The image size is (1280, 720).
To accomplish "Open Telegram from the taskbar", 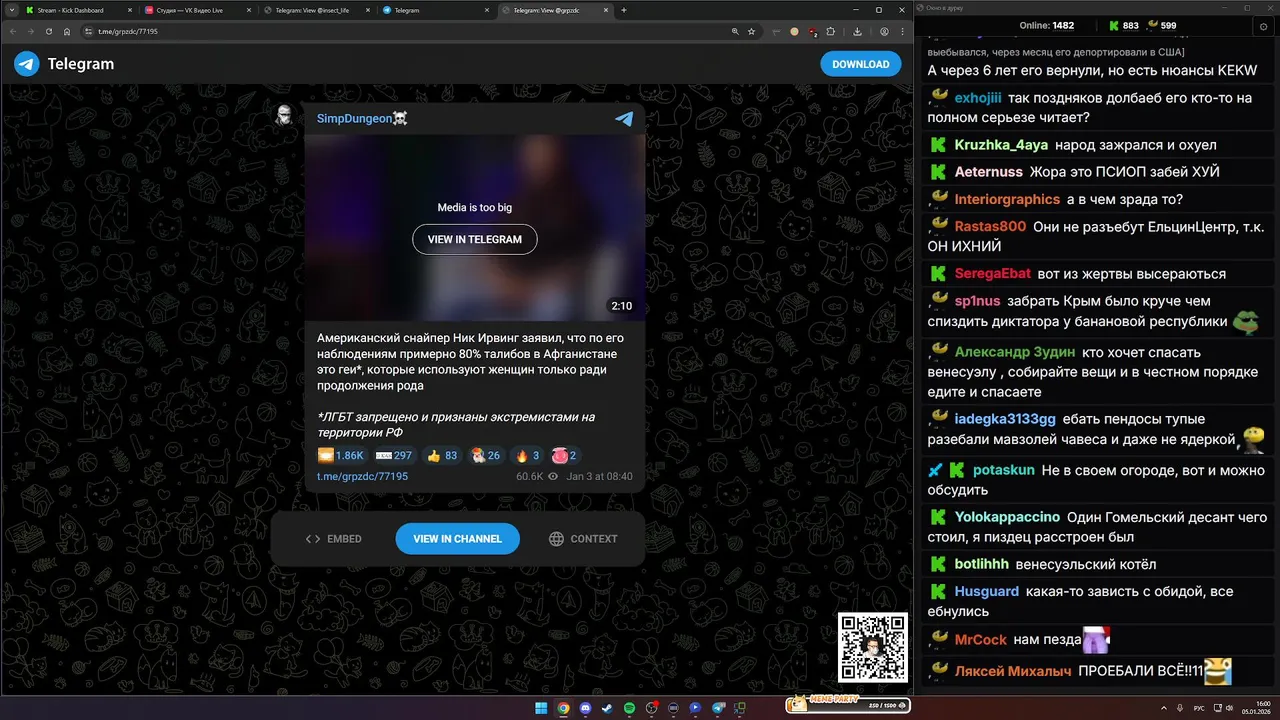I will click(717, 708).
